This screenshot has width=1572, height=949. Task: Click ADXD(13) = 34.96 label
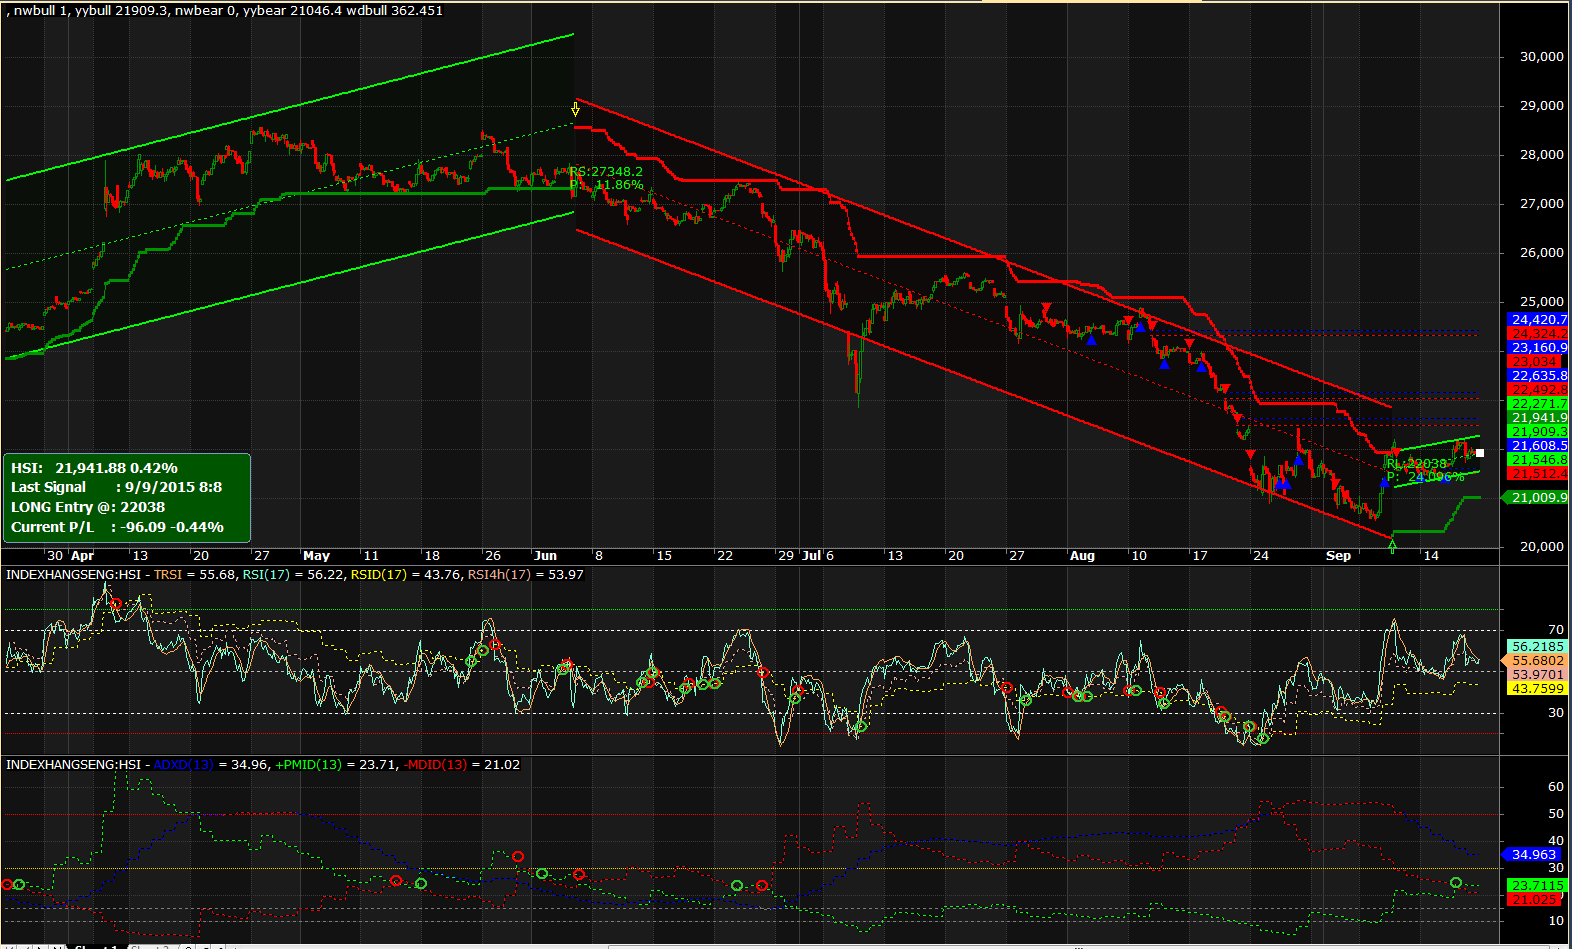point(211,764)
